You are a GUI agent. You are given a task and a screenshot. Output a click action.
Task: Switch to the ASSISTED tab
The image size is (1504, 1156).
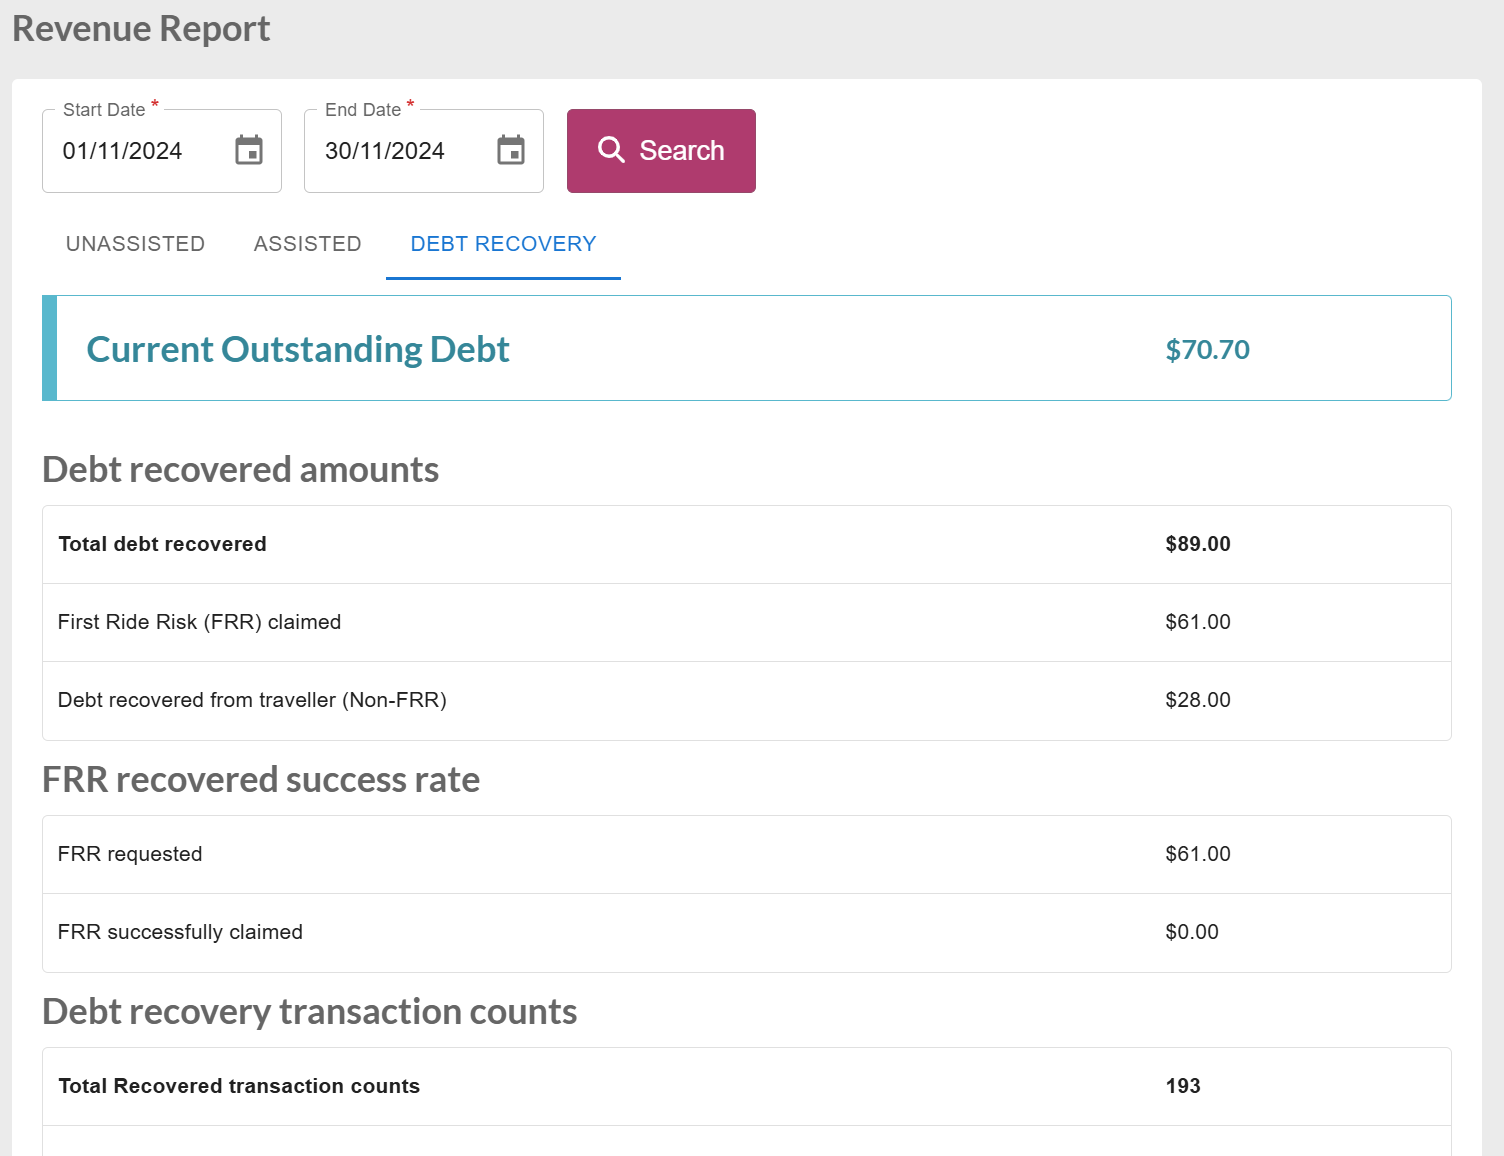[307, 244]
